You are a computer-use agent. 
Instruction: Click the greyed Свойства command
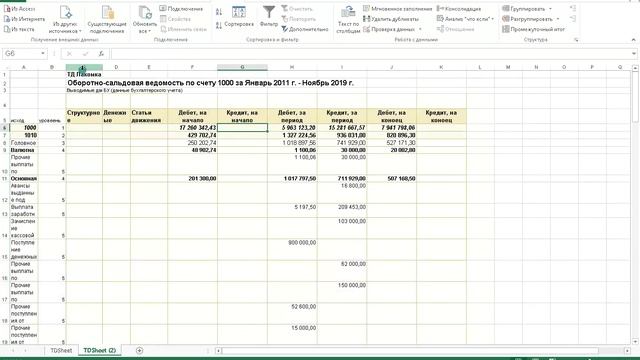coord(176,19)
